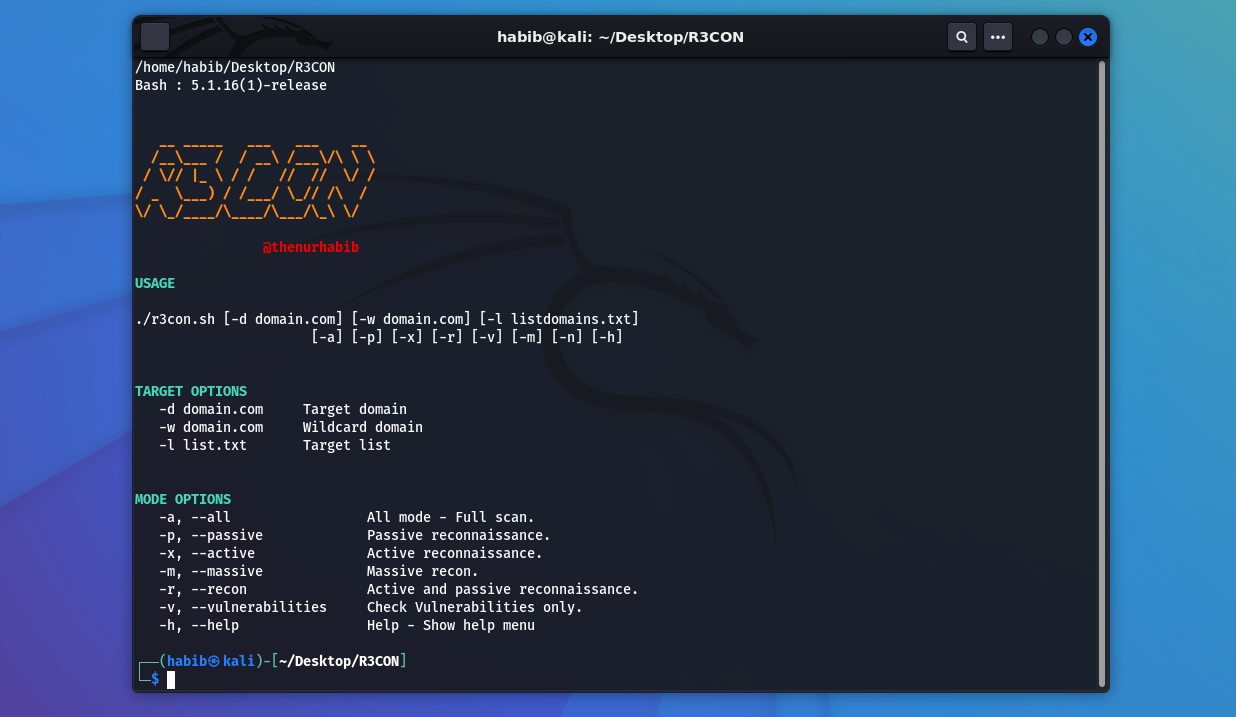Click 'Active and passive reconnaissance.' description

(x=503, y=589)
